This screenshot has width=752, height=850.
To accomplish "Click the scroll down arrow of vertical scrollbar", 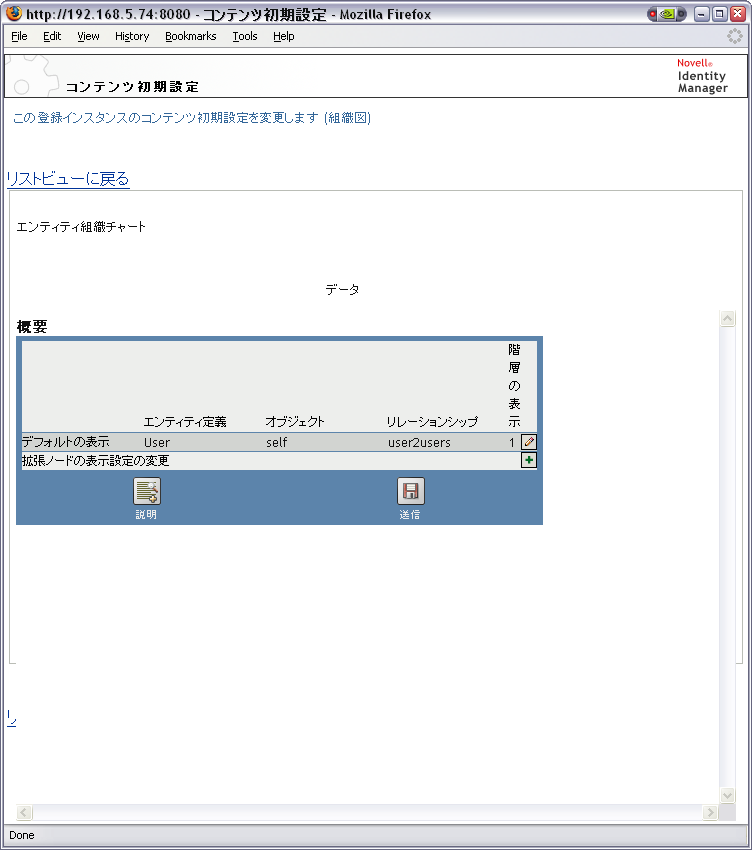I will (x=728, y=795).
